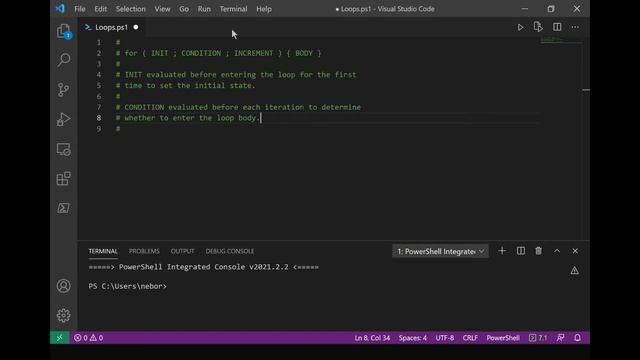The image size is (640, 360).
Task: Open the Accounts menu icon
Action: [64, 286]
